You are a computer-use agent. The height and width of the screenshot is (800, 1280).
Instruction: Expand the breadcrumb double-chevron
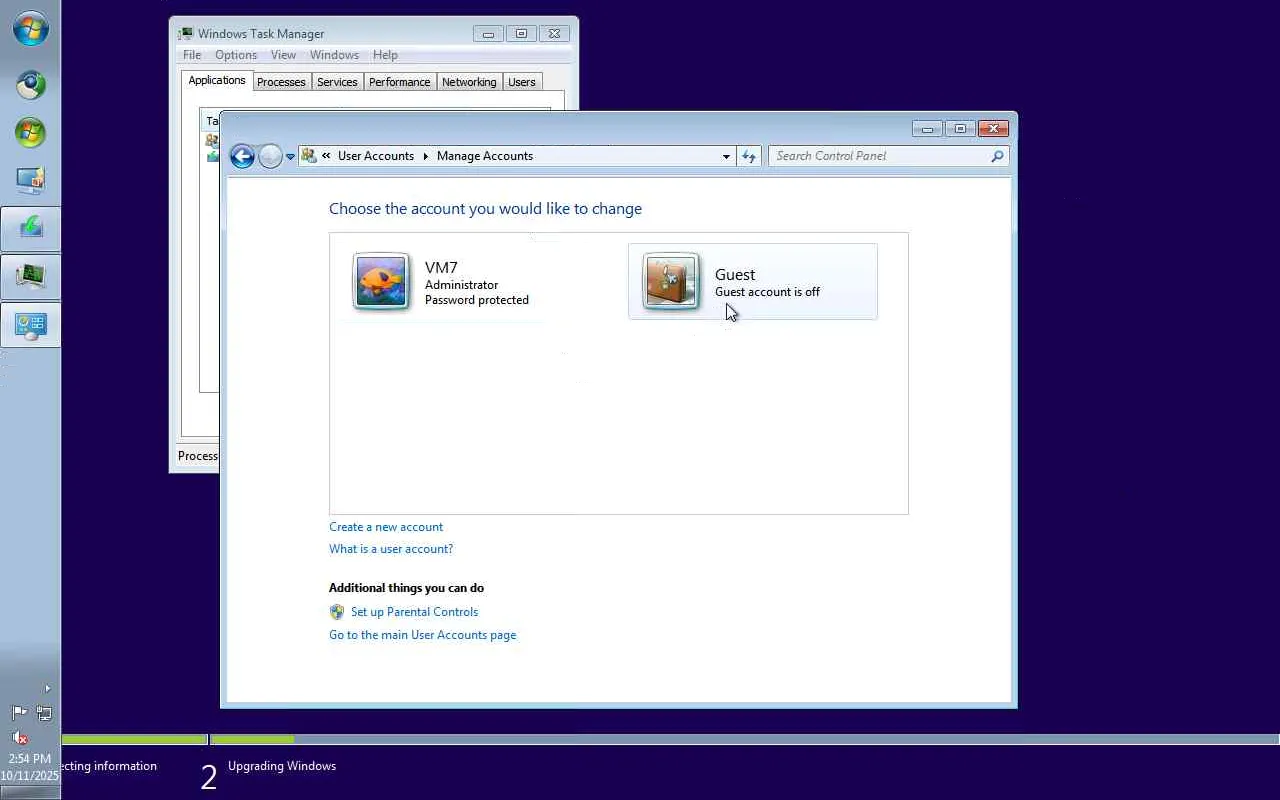[x=326, y=156]
